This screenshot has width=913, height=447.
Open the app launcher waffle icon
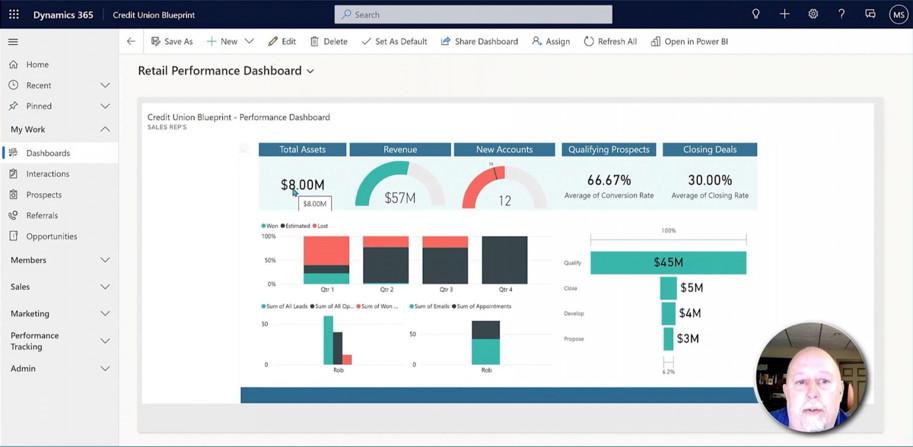click(x=14, y=15)
